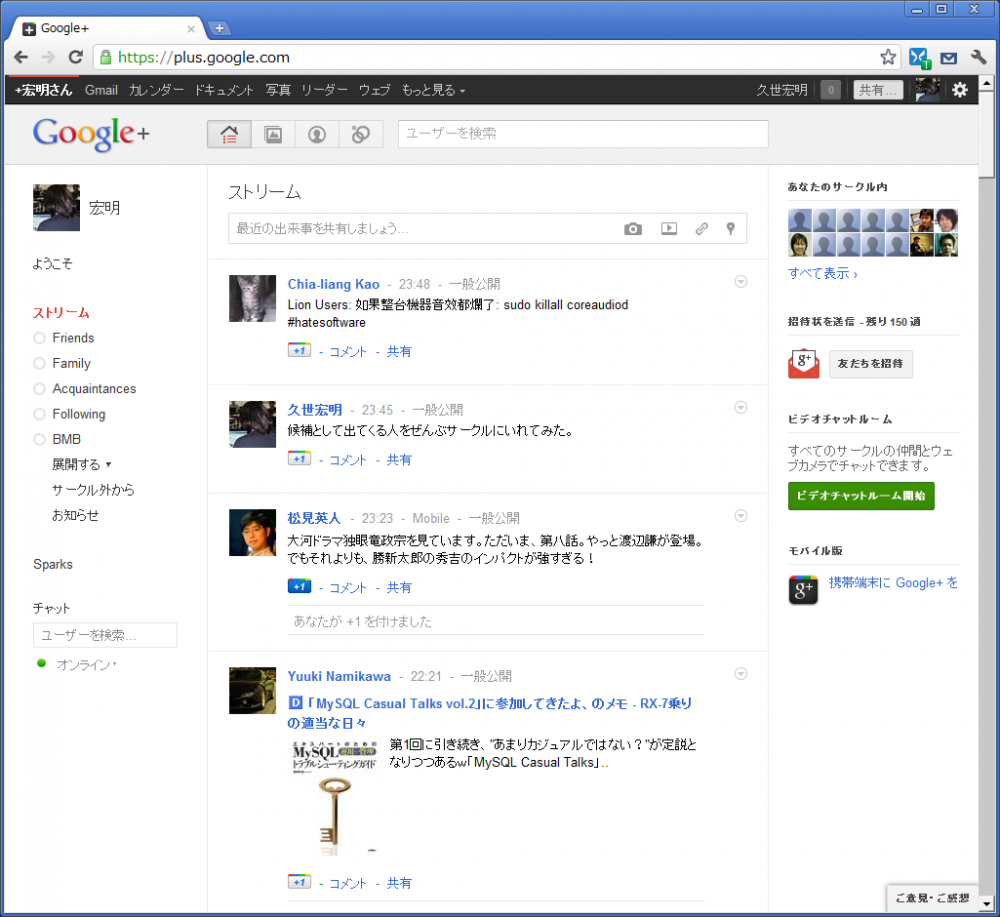The image size is (1000, 917).
Task: Open the 共有 share box in top bar
Action: point(878,90)
